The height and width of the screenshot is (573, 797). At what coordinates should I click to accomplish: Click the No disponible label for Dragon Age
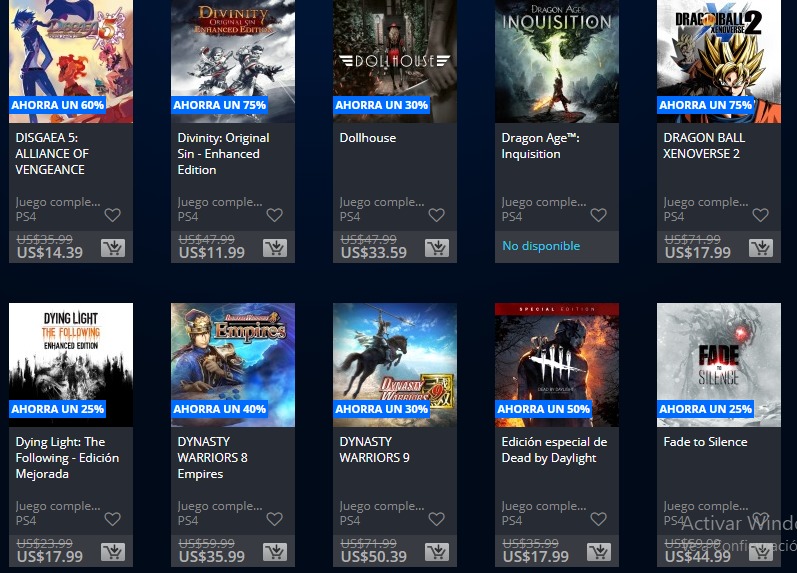541,246
